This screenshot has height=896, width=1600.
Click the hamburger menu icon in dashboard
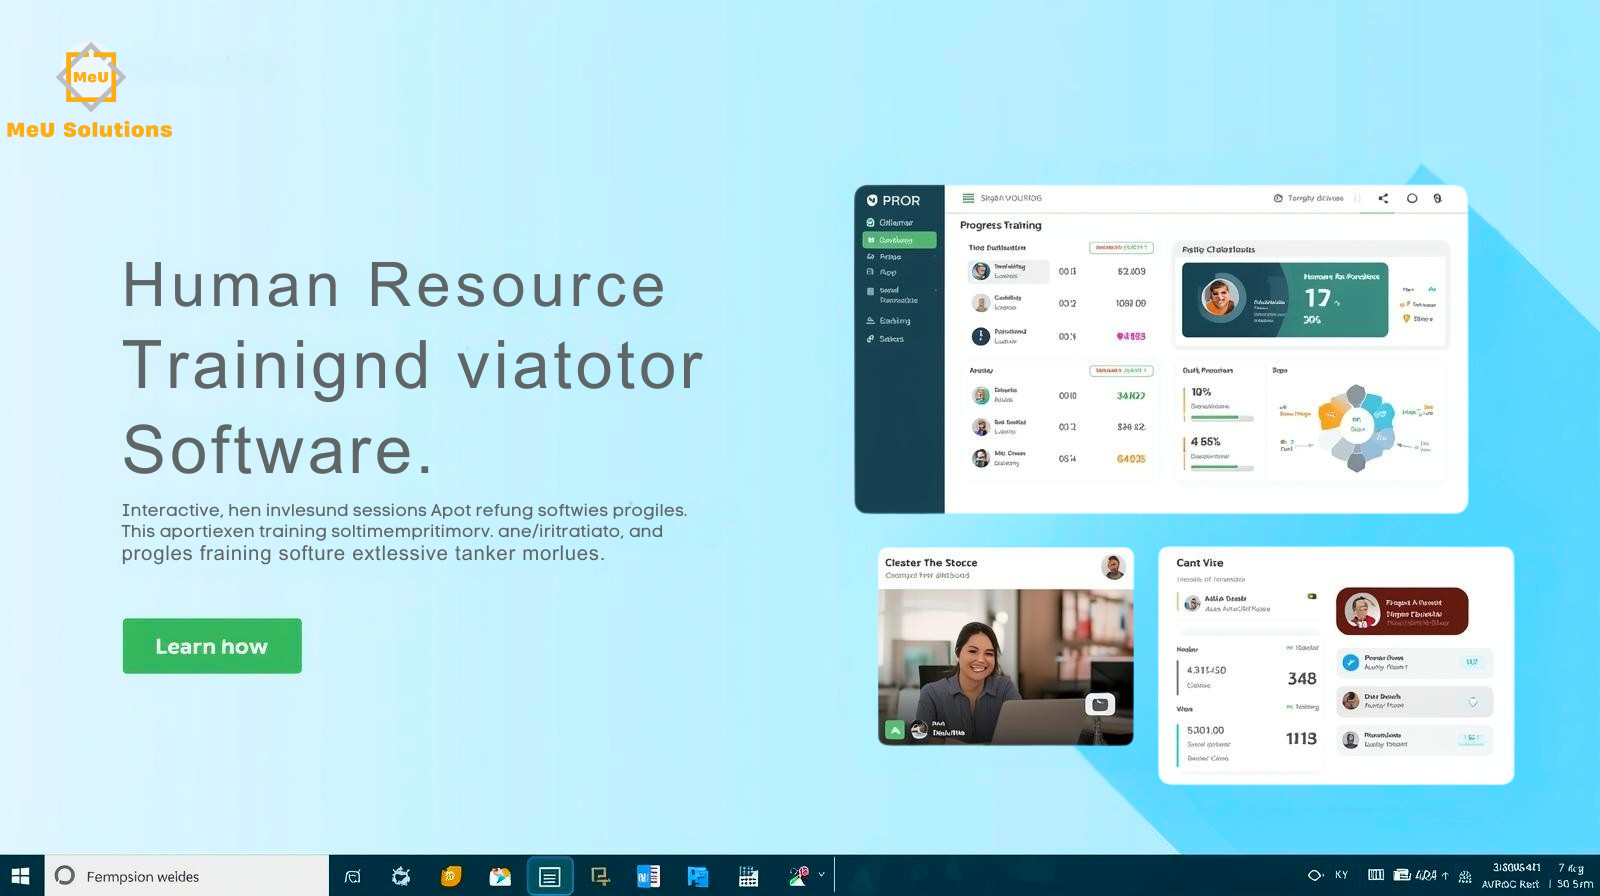pos(968,198)
